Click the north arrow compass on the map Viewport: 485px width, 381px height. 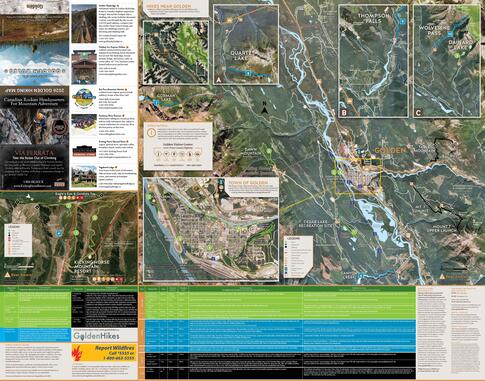(x=265, y=109)
